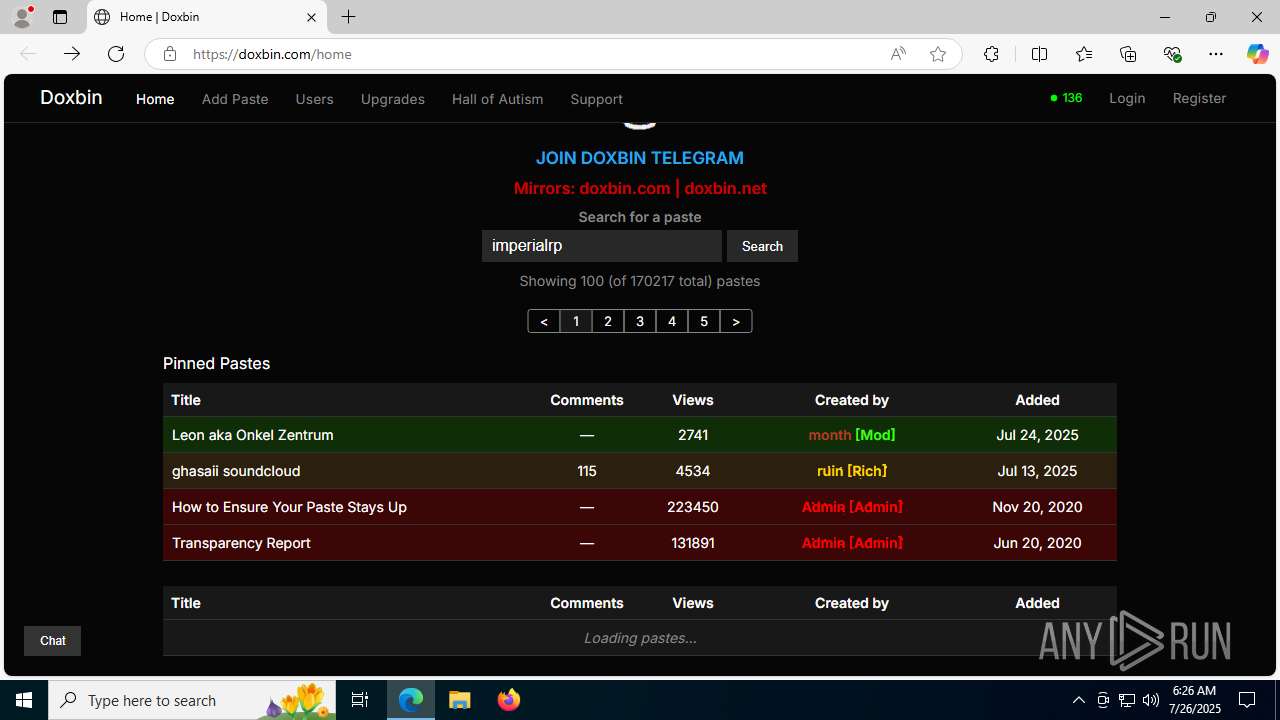Open the Extensions puzzle icon
The height and width of the screenshot is (720, 1280).
point(991,54)
